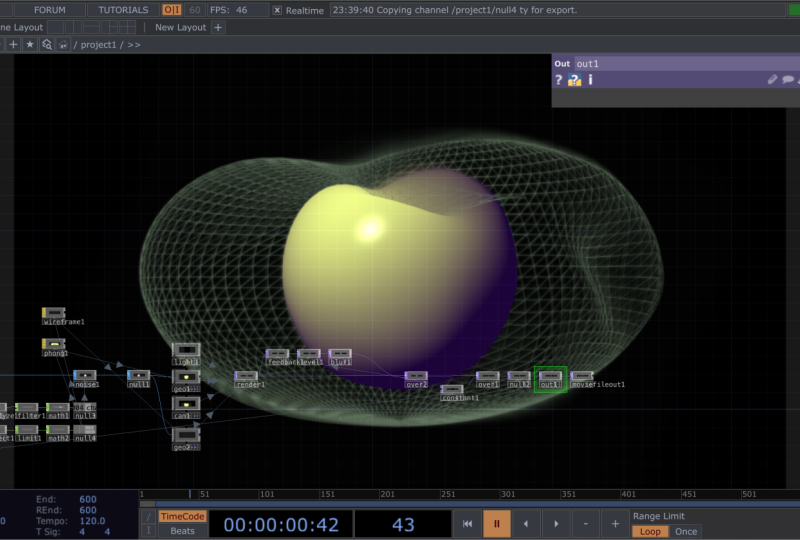Open the operator search magnifier icon
The width and height of the screenshot is (800, 540).
click(46, 45)
